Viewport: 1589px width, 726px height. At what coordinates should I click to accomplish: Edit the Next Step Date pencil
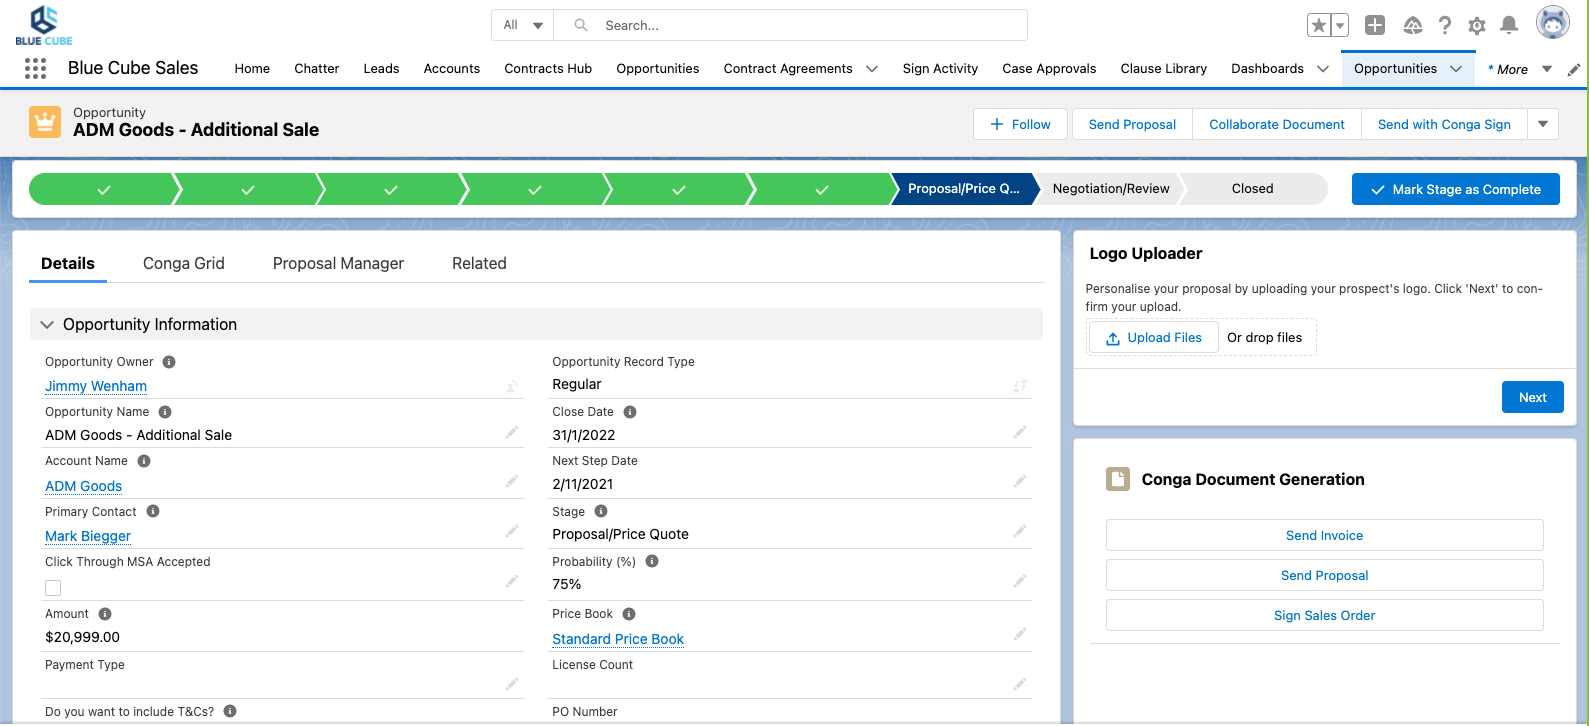tap(1020, 481)
